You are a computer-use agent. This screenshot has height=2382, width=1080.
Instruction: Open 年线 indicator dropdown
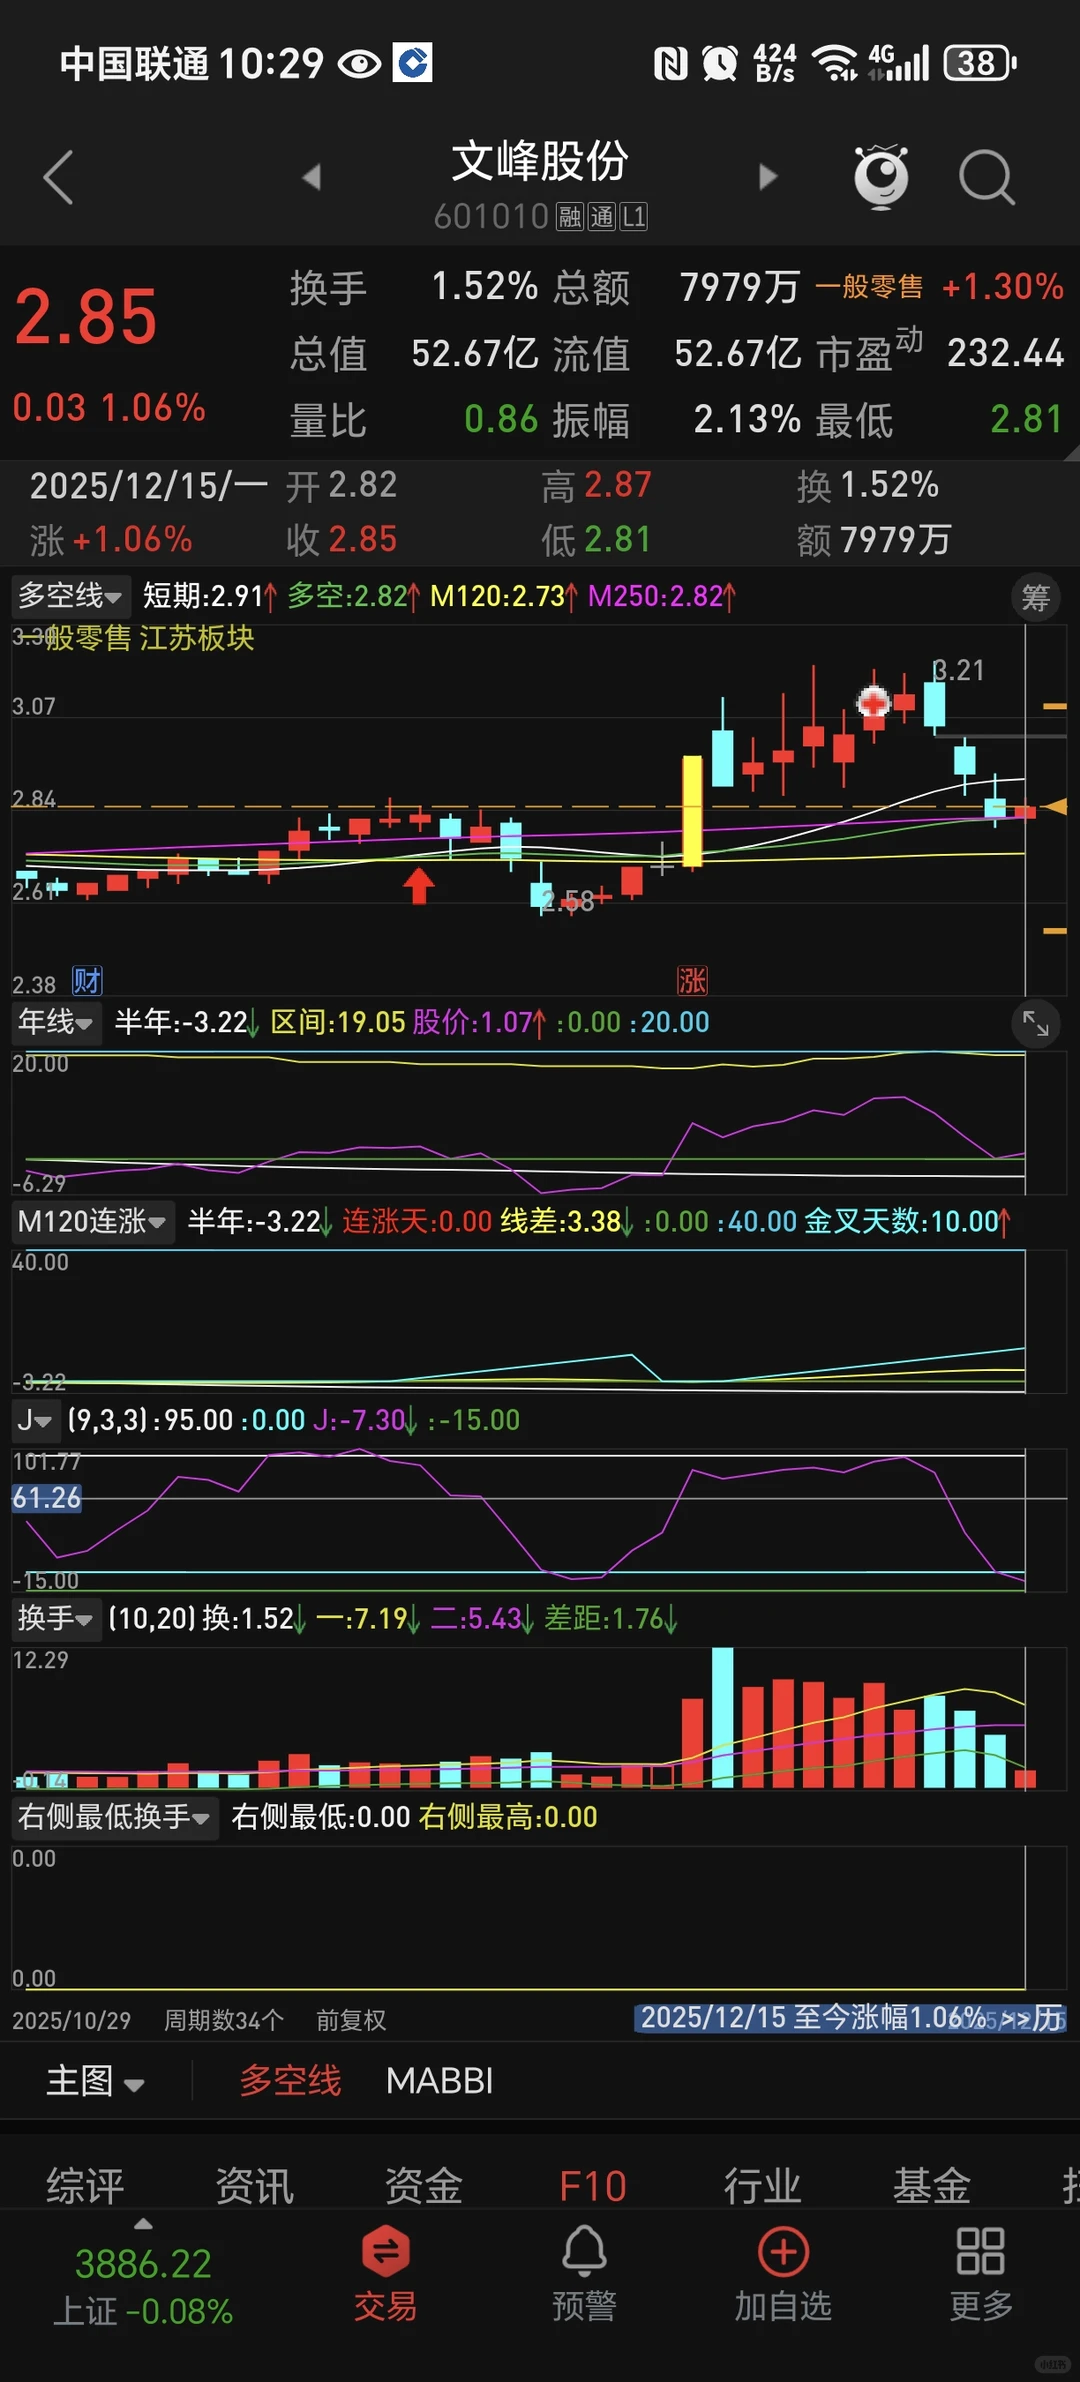[x=55, y=1022]
